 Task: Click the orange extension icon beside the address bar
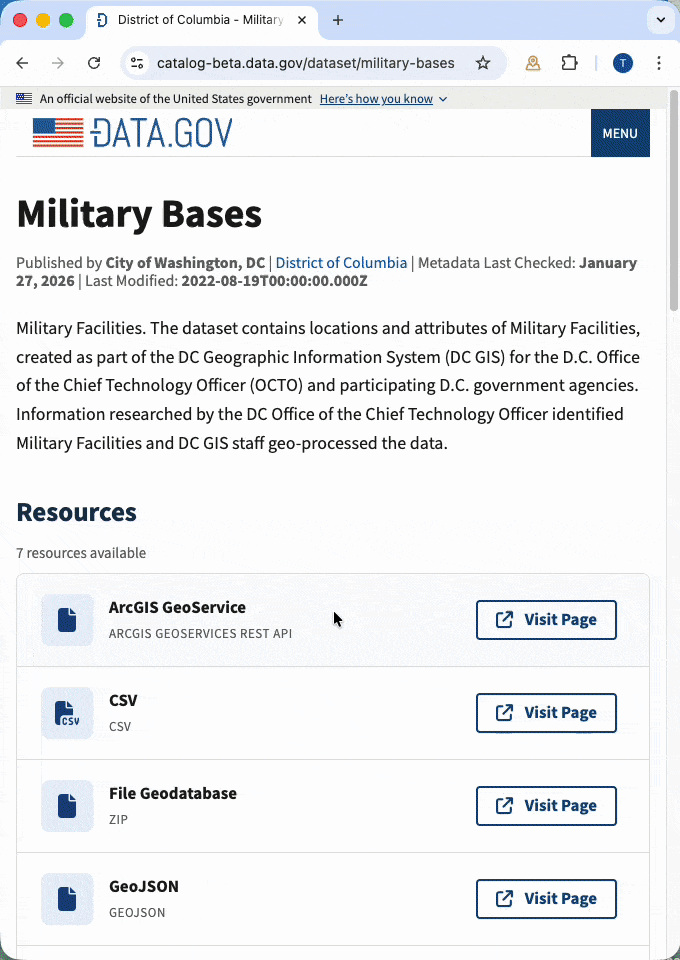click(x=533, y=62)
